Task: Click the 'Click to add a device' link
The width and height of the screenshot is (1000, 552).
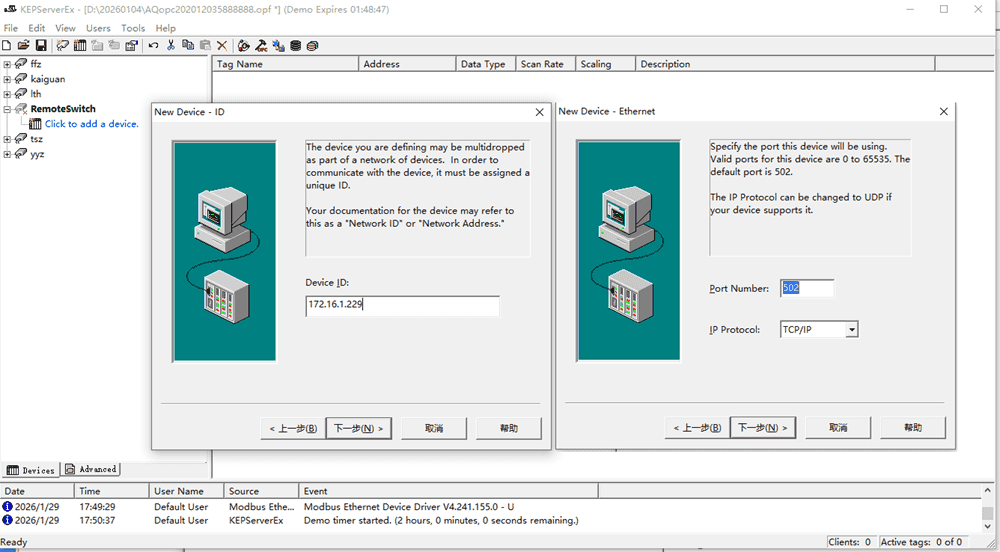Action: (91, 124)
